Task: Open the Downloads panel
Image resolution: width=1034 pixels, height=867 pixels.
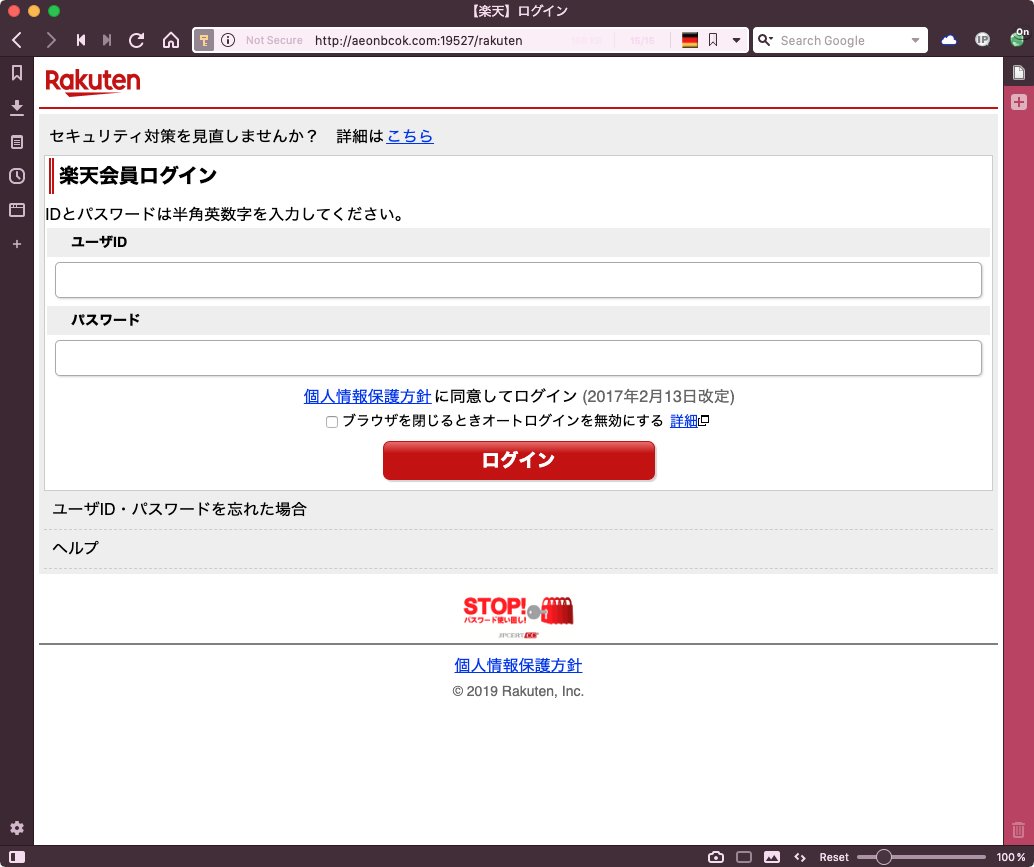Action: coord(17,107)
